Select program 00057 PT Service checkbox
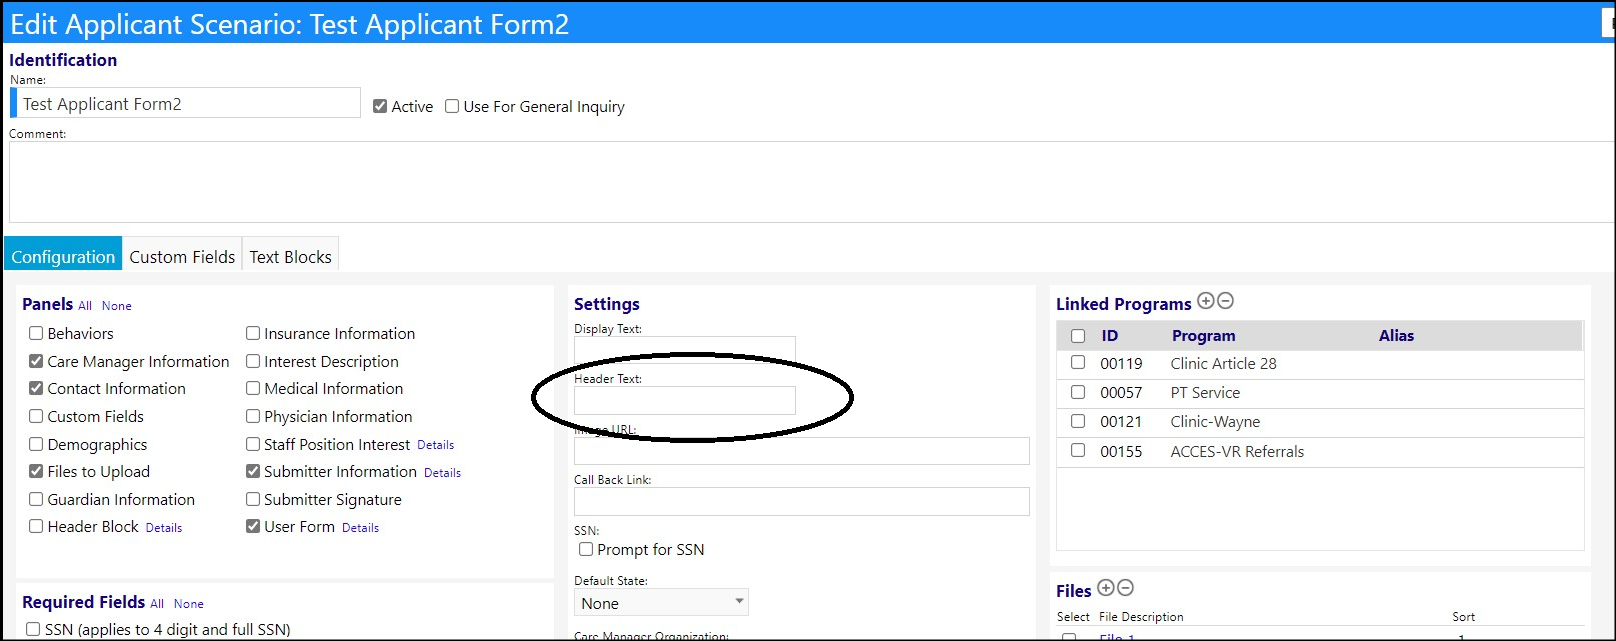Screen dimensions: 1616x641 tap(1078, 392)
